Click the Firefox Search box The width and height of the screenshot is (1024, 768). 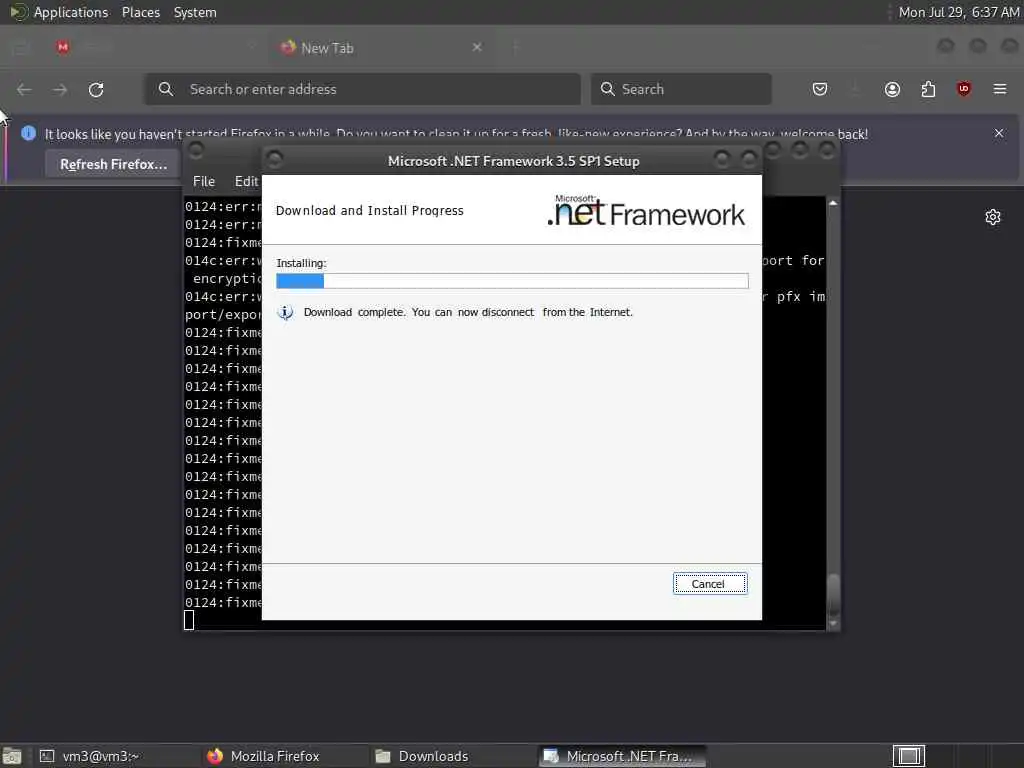point(681,89)
